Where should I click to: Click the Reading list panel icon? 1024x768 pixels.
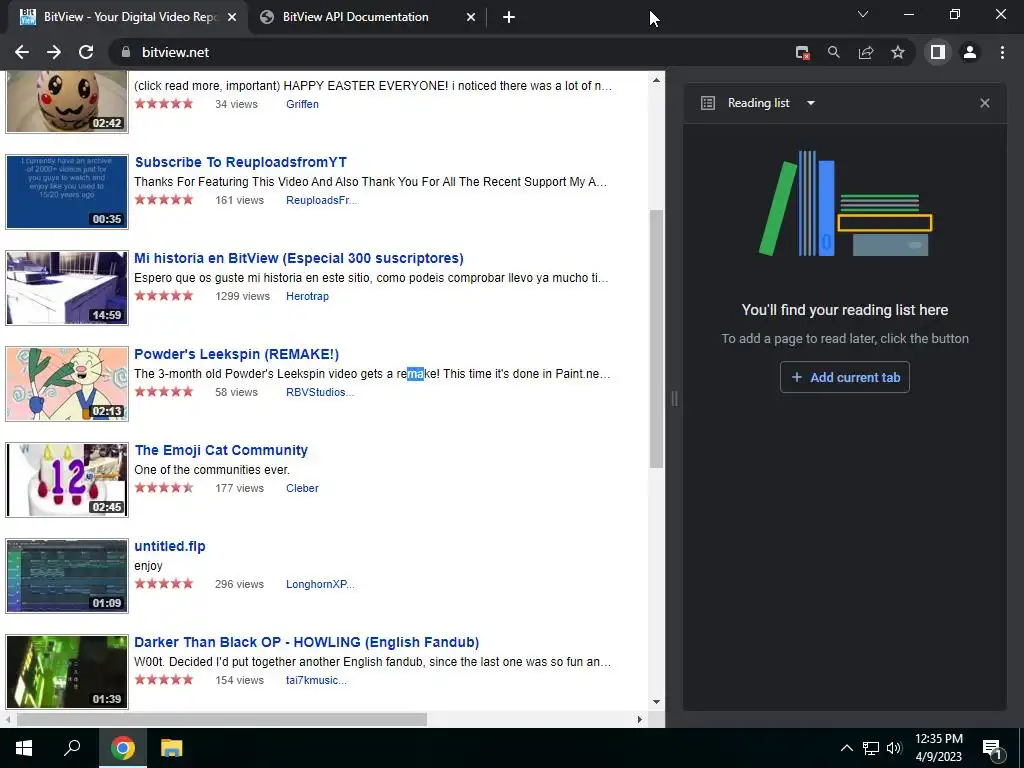(x=708, y=103)
